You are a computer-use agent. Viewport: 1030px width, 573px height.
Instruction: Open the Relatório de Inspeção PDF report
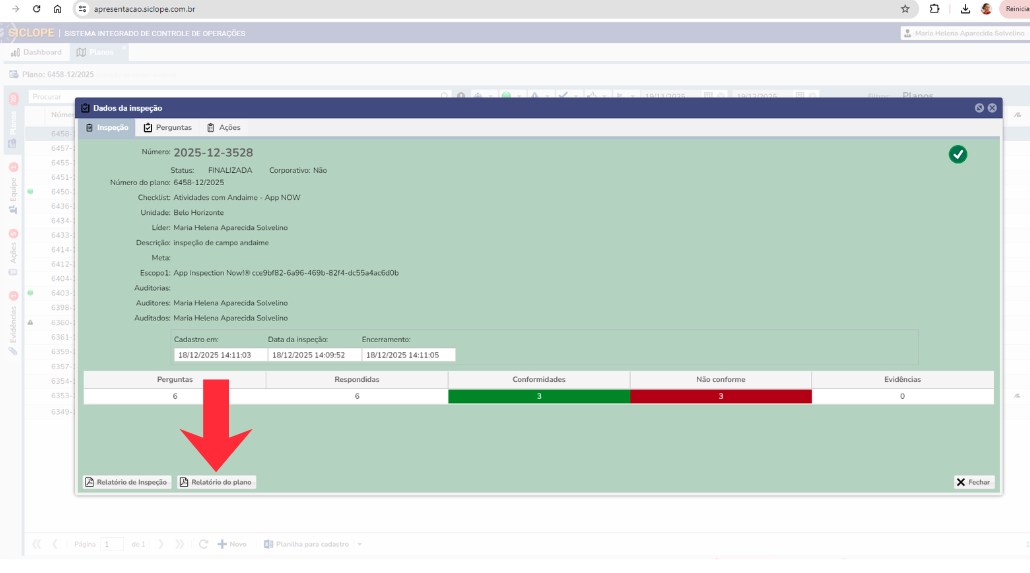point(127,482)
